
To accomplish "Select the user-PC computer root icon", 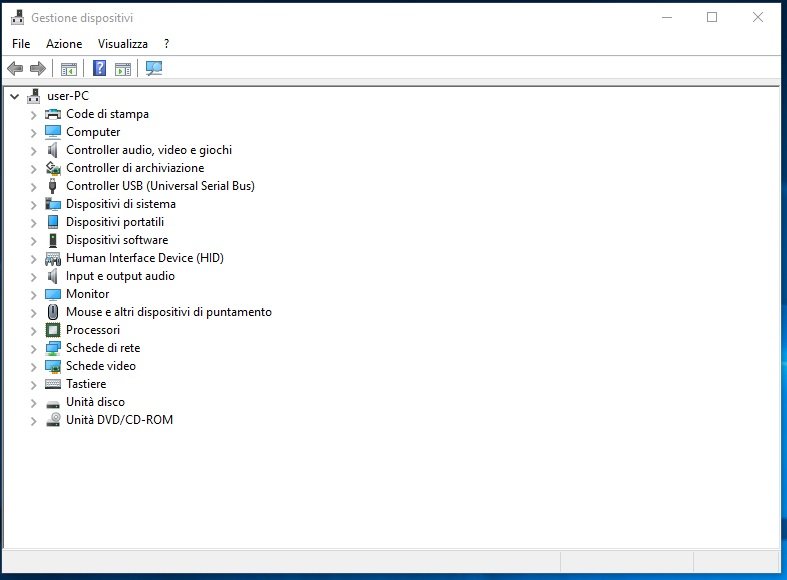I will pyautogui.click(x=34, y=96).
